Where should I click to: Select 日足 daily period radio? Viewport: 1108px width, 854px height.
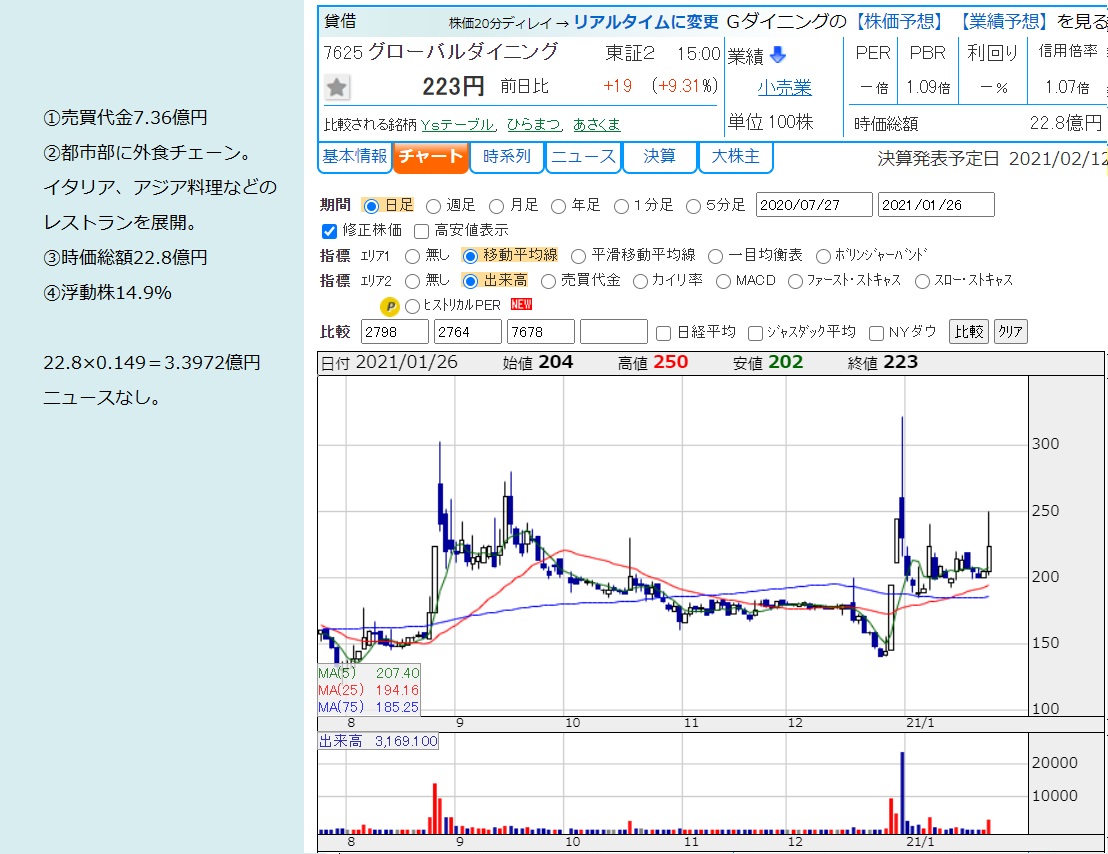pos(372,206)
